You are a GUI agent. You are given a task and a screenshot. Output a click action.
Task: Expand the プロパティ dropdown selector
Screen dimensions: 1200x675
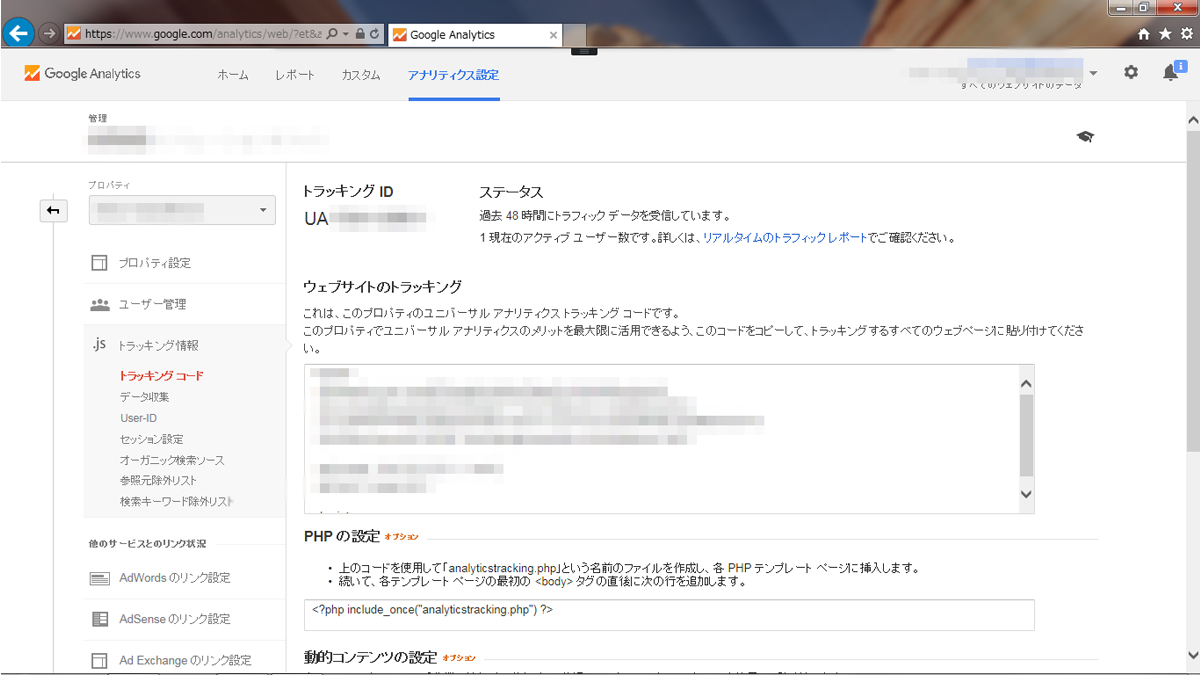click(x=182, y=210)
